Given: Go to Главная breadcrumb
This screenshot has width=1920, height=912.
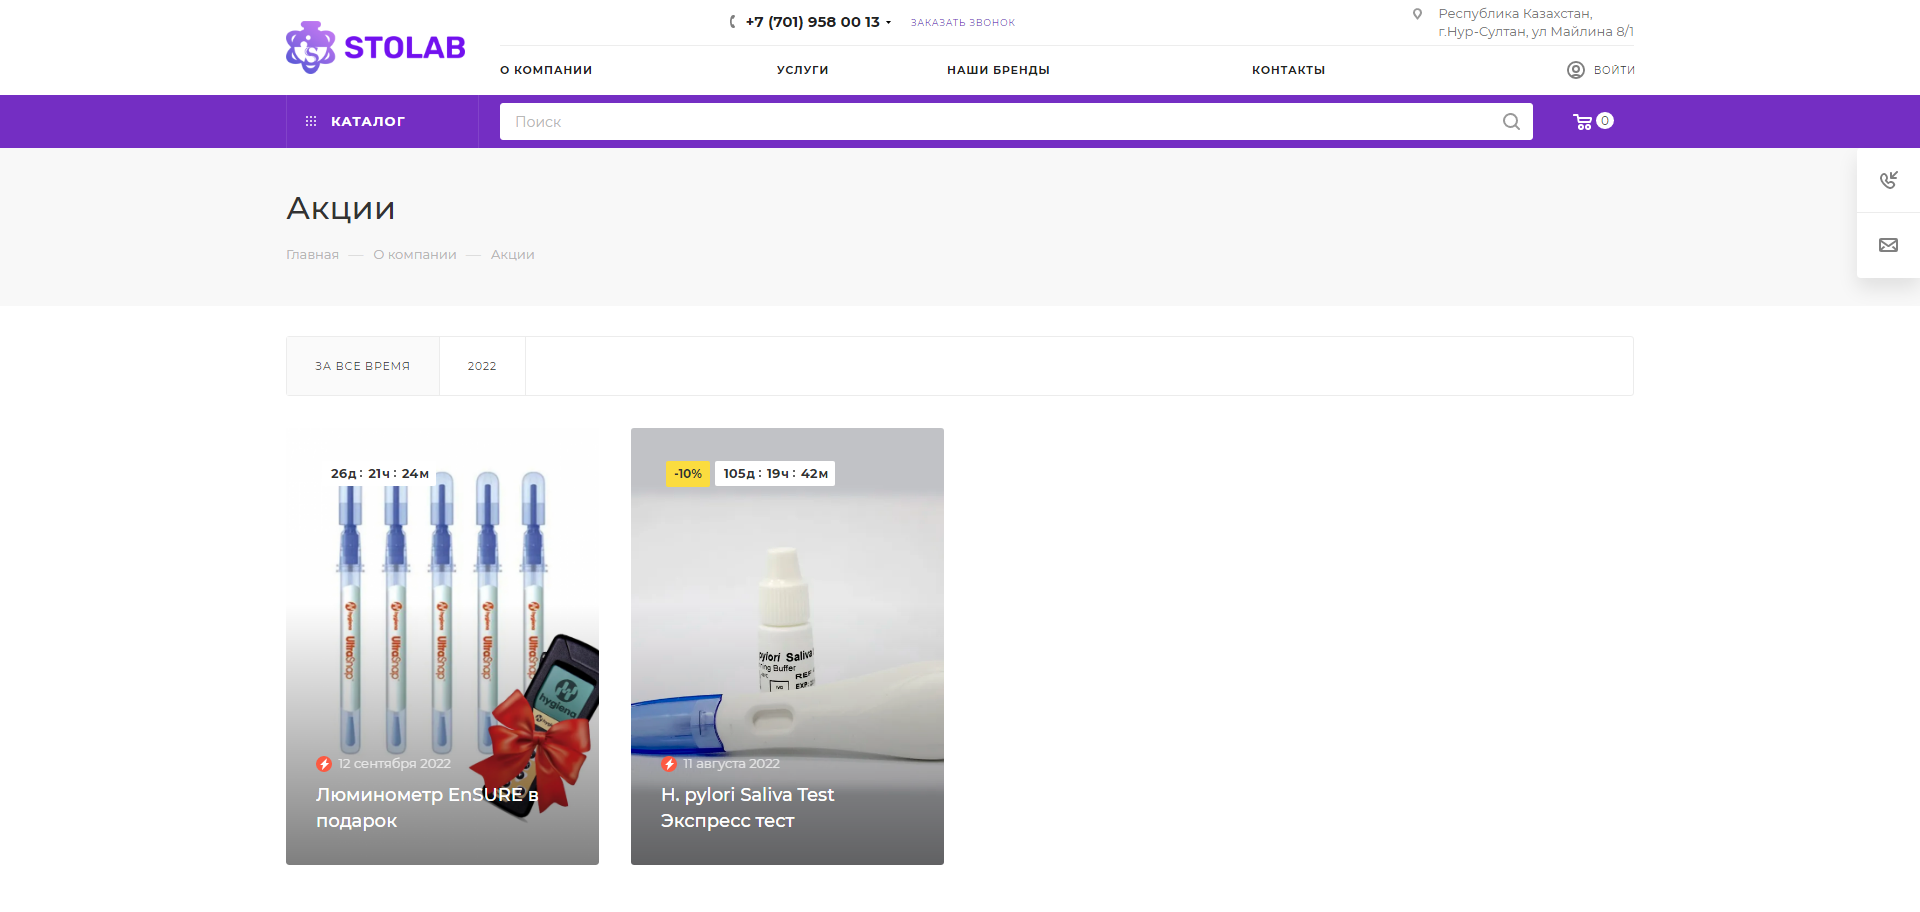Looking at the screenshot, I should click(x=312, y=255).
